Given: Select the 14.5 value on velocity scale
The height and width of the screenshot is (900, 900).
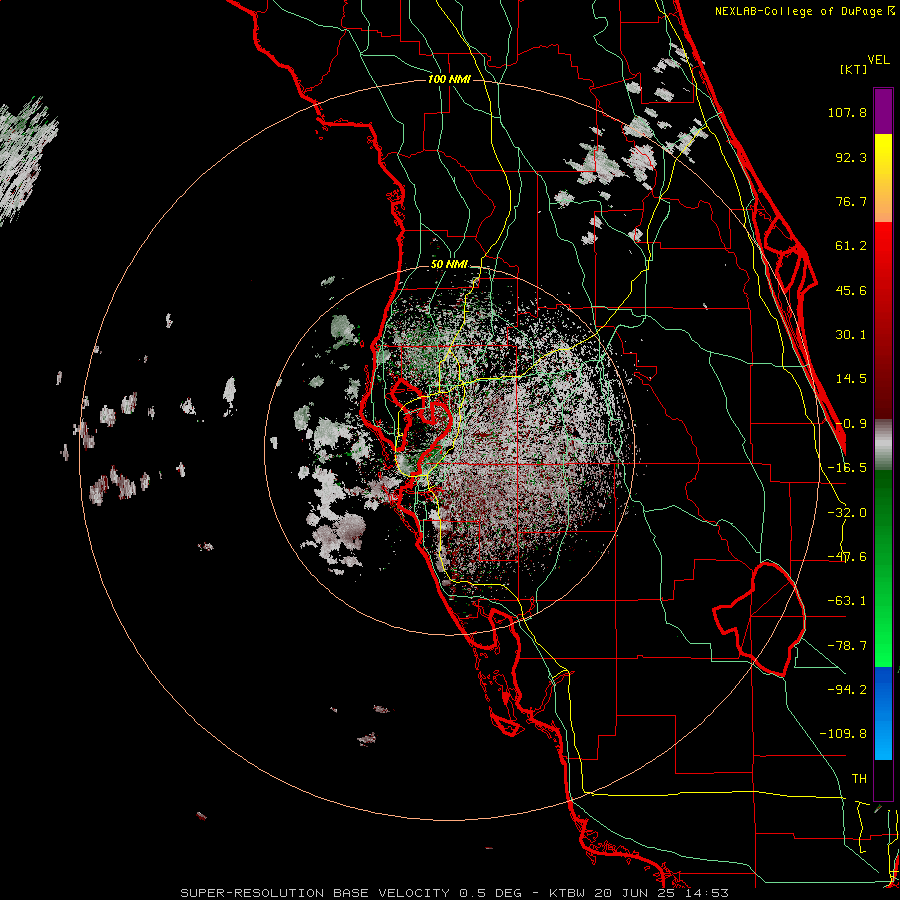Looking at the screenshot, I should tap(851, 379).
